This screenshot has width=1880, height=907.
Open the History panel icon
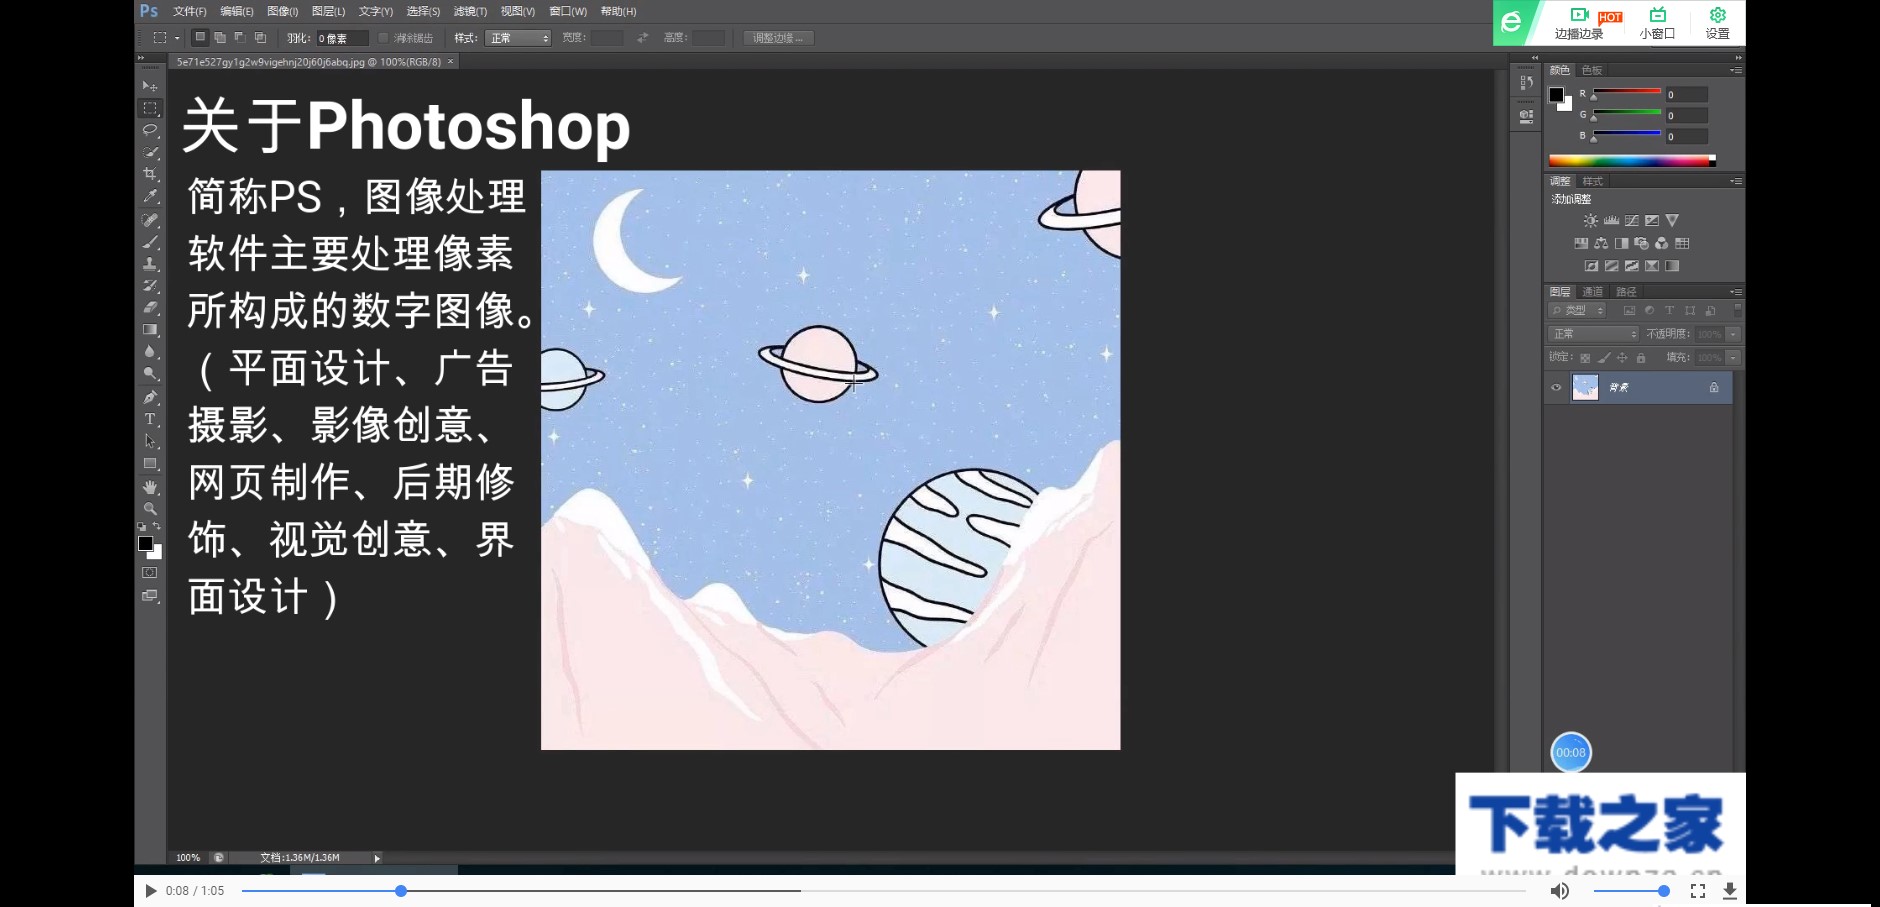tap(1526, 83)
